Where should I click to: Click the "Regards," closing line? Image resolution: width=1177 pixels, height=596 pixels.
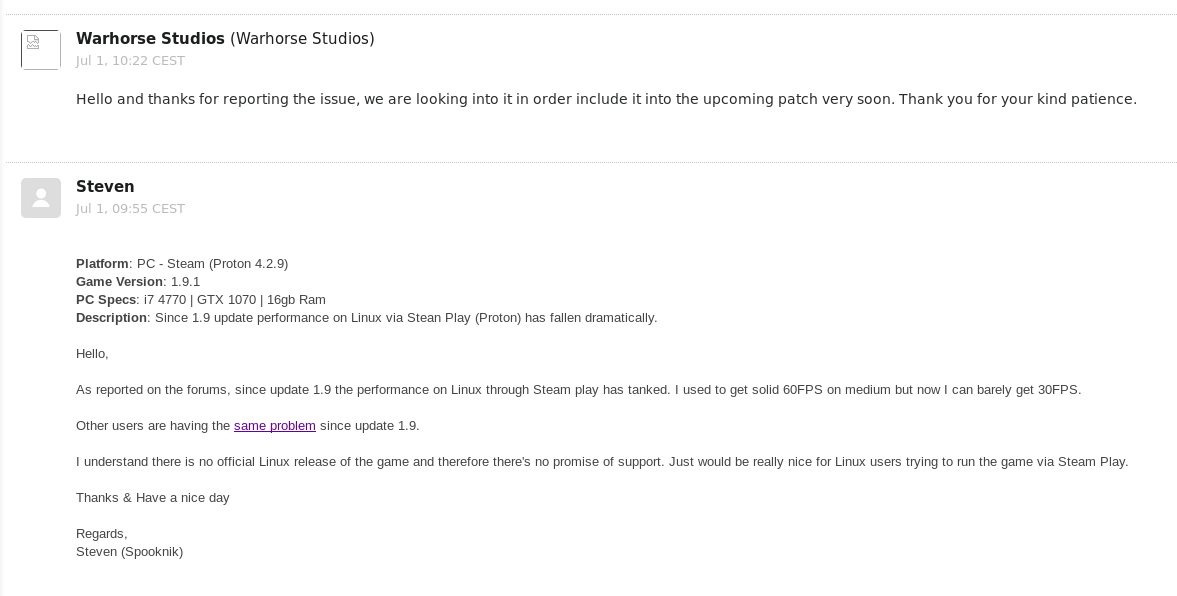(x=101, y=534)
